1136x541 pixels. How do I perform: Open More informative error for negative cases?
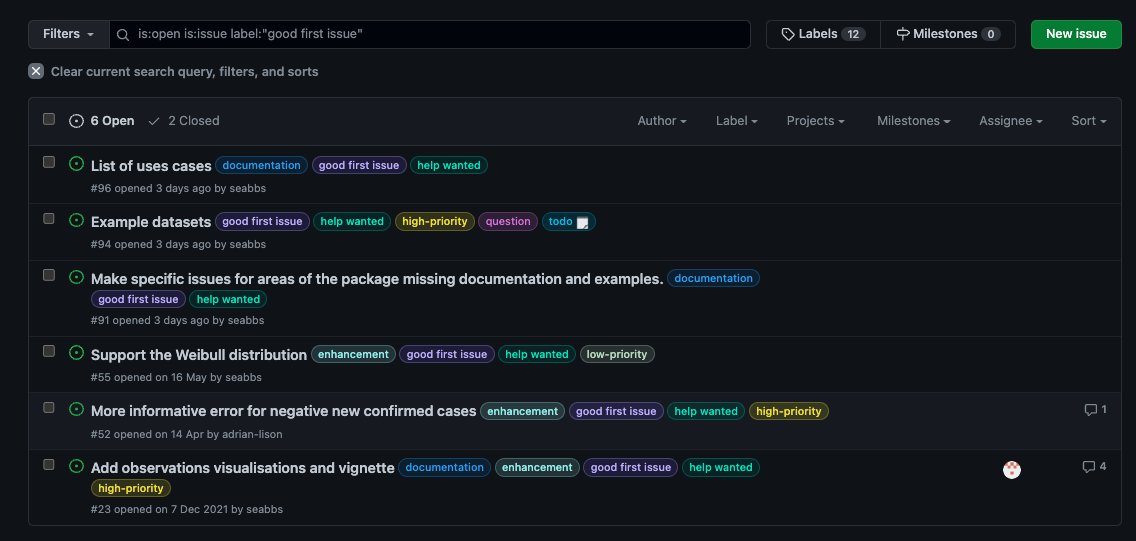(x=283, y=411)
